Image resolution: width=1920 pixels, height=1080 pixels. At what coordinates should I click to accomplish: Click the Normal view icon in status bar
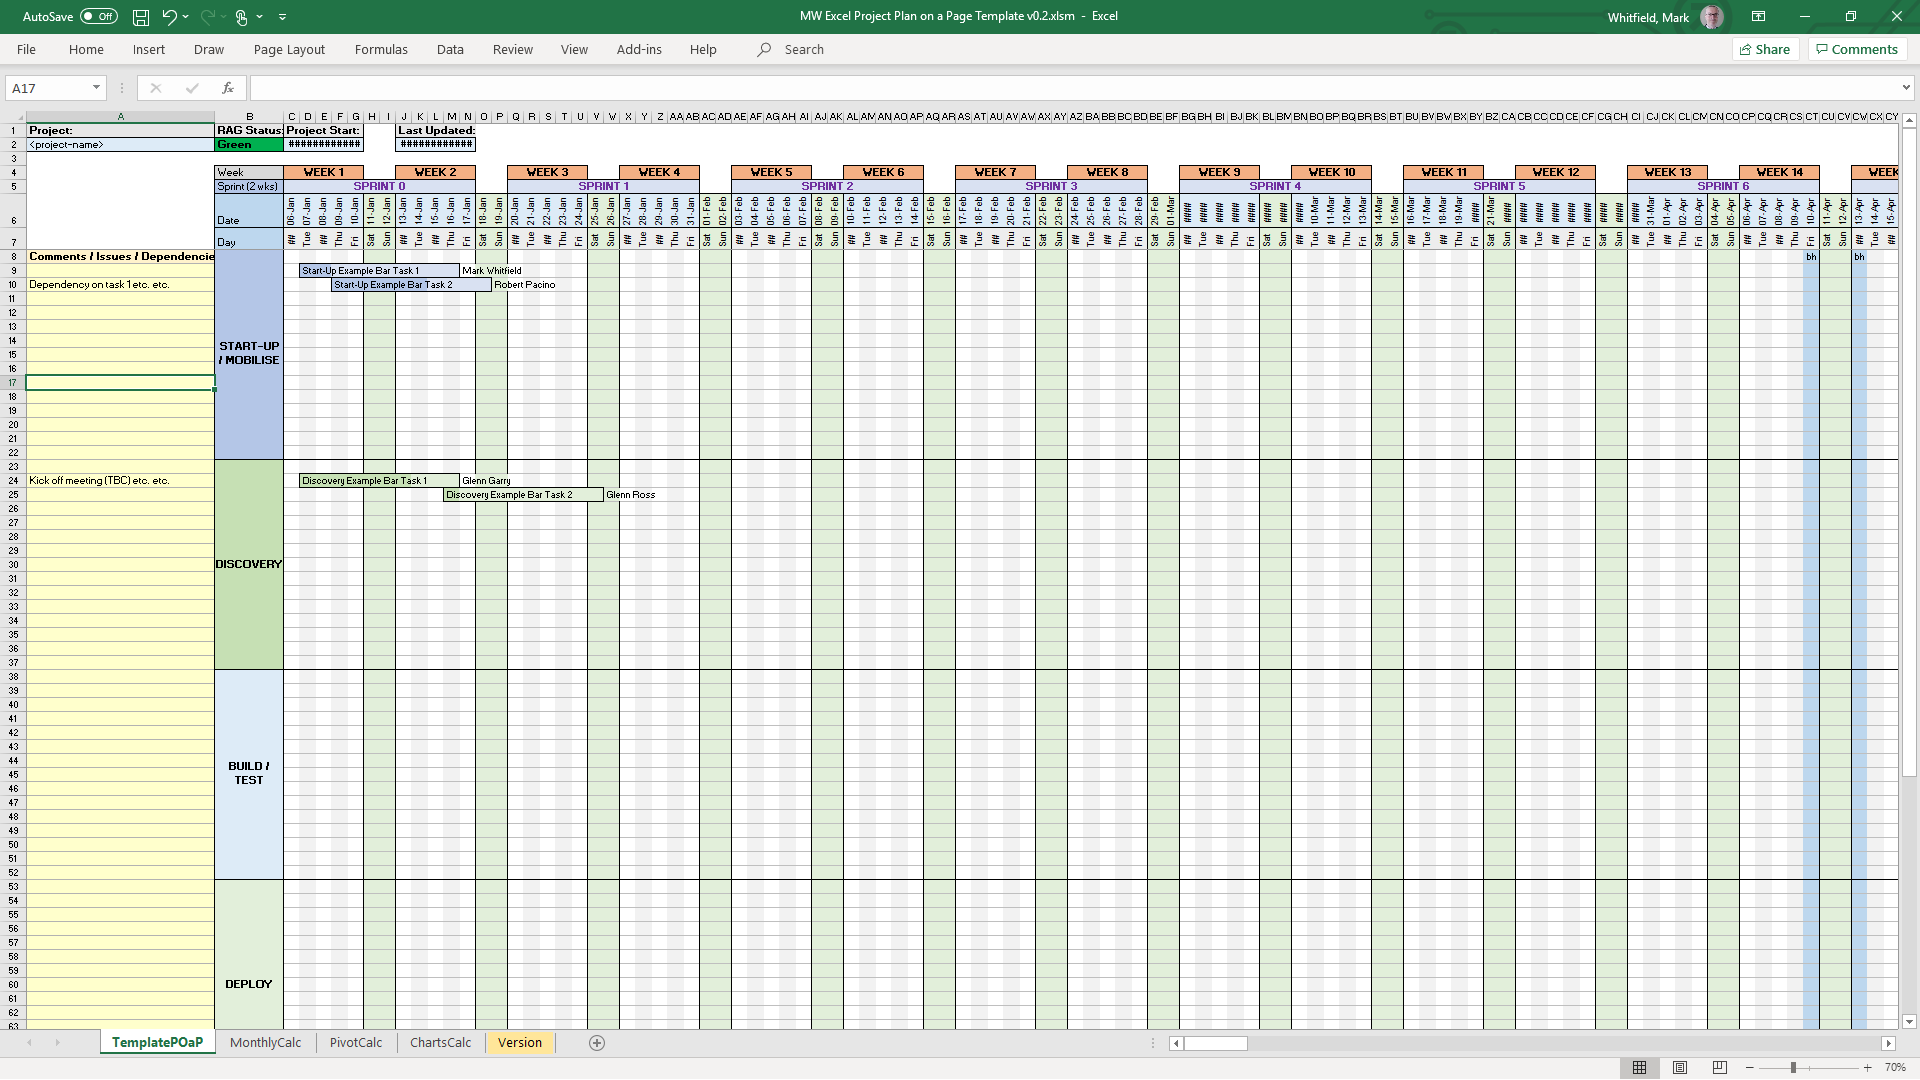click(x=1640, y=1067)
